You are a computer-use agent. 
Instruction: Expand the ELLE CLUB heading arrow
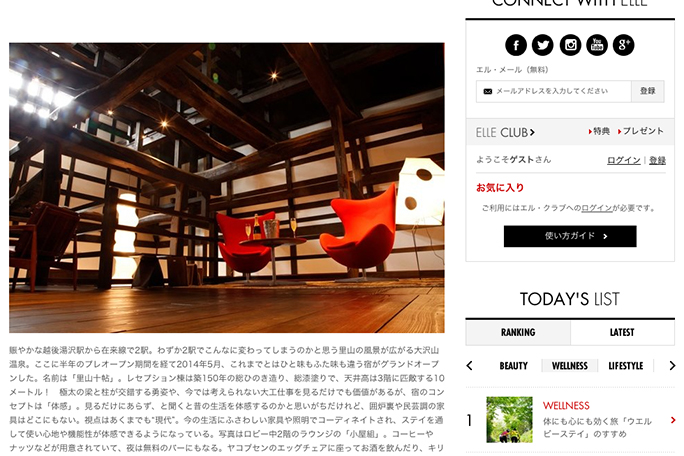click(532, 133)
